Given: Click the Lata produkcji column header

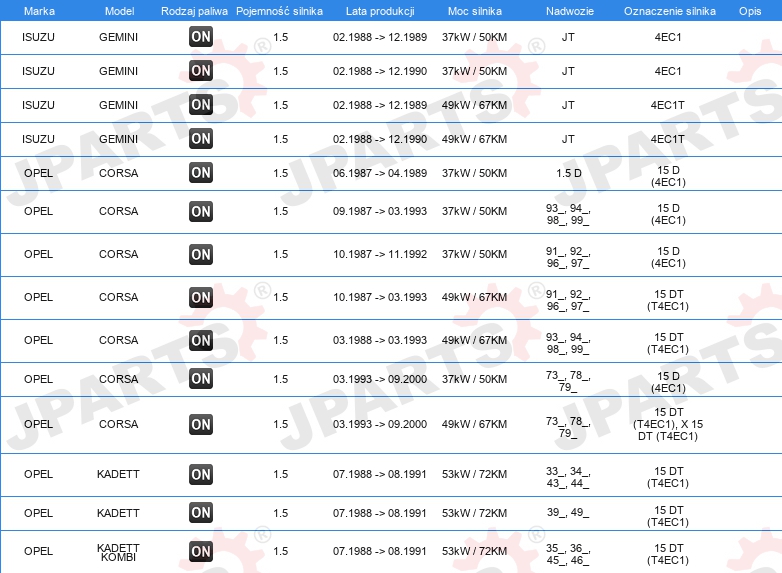Looking at the screenshot, I should 380,11.
